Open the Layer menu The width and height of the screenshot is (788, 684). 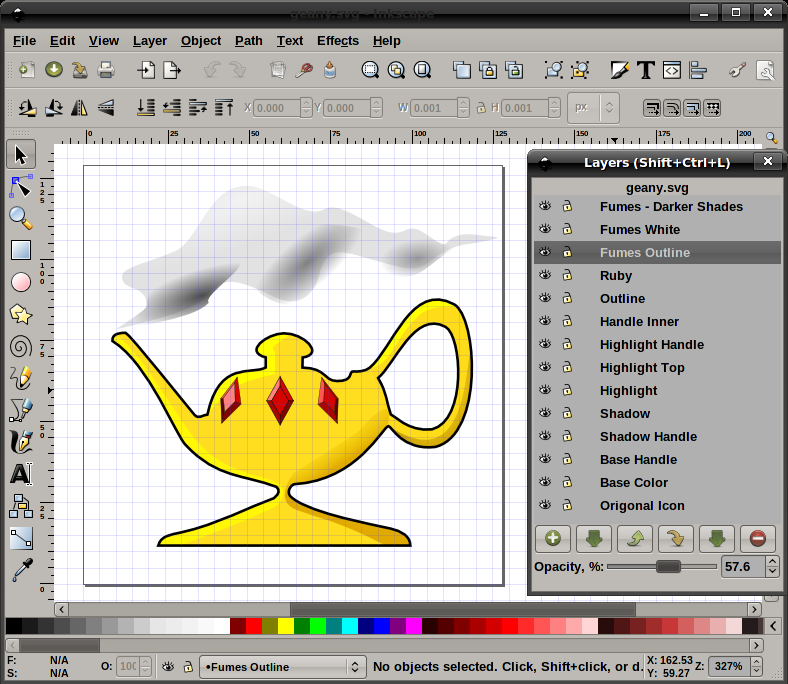point(150,41)
